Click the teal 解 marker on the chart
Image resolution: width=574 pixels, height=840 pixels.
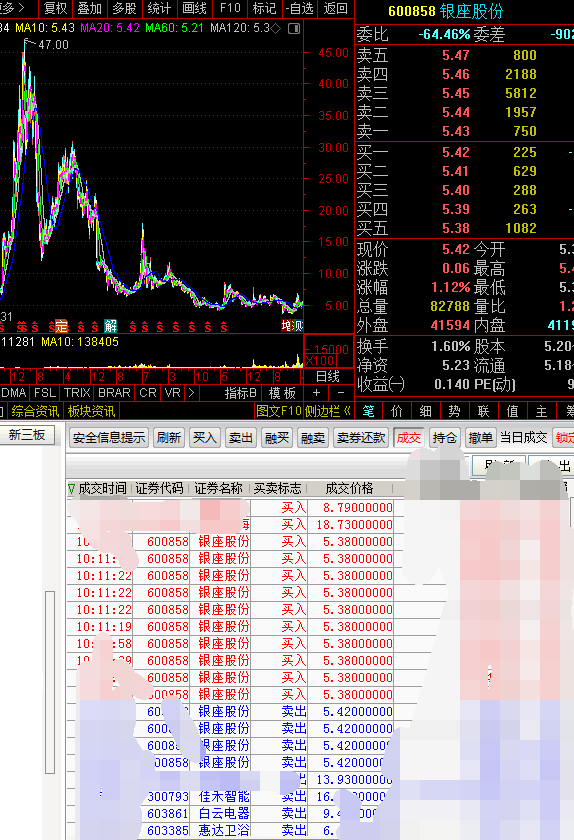[x=111, y=326]
